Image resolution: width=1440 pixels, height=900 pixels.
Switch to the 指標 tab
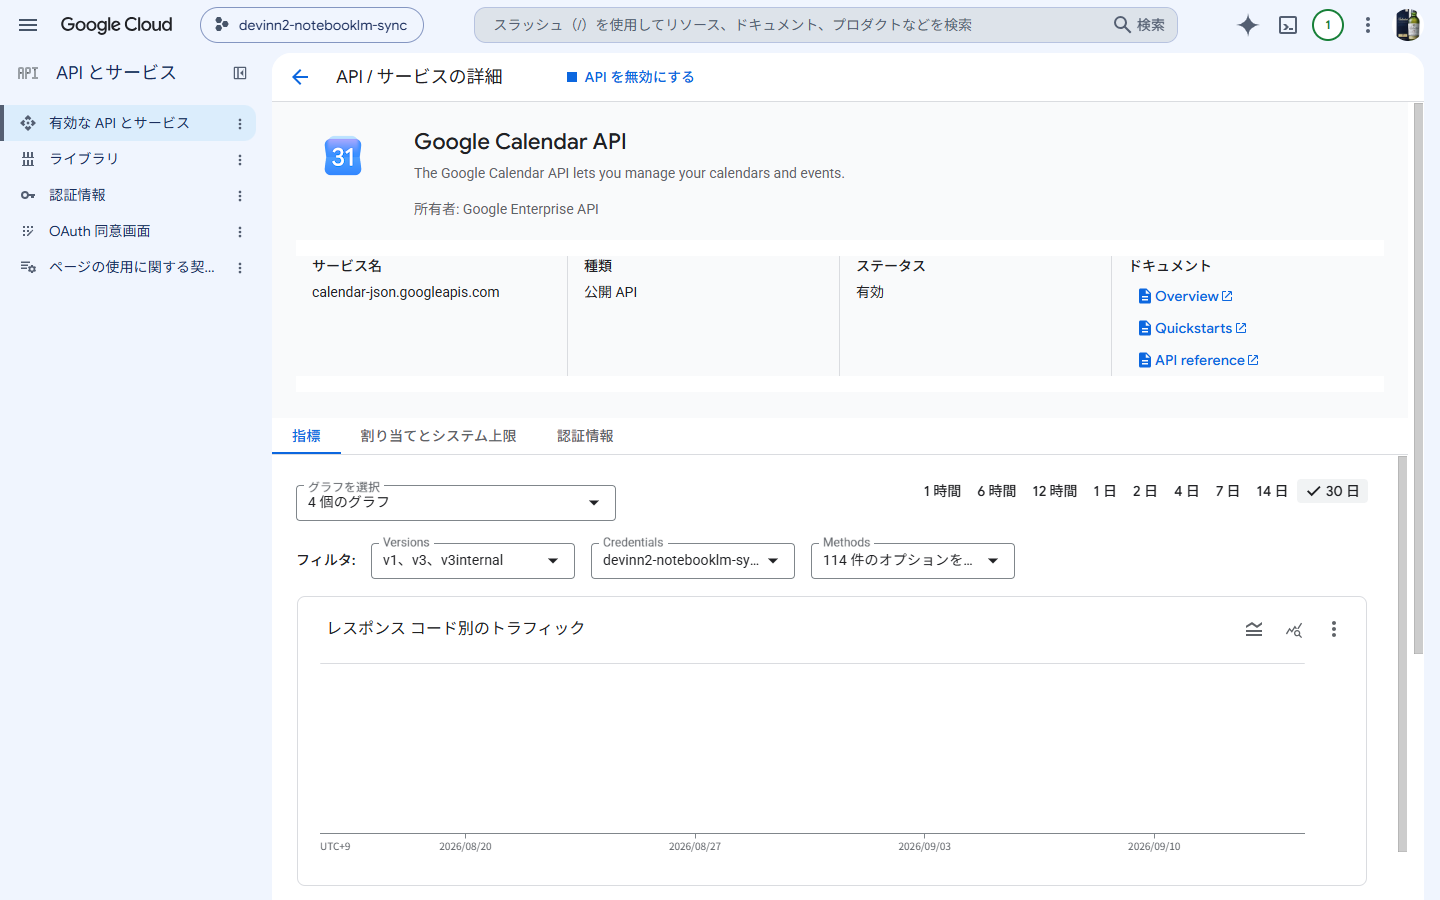point(306,436)
